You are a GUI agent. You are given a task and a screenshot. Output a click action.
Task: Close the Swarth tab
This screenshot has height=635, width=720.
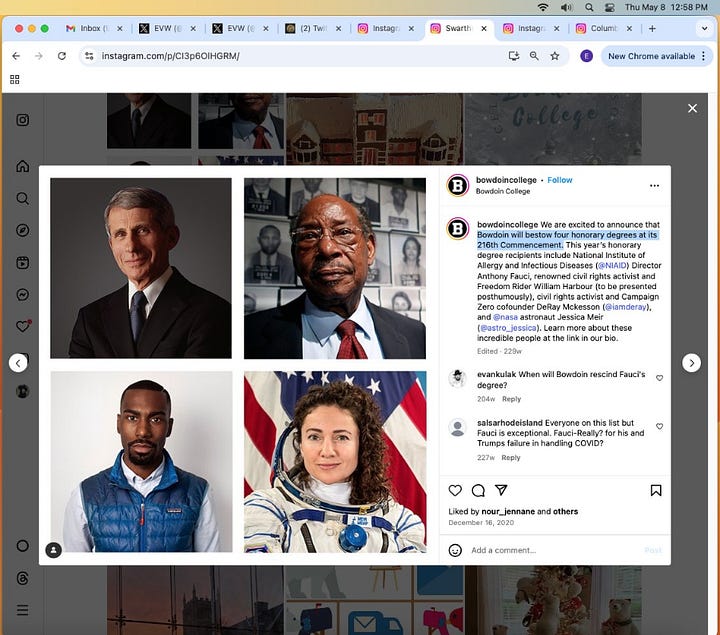click(x=484, y=28)
